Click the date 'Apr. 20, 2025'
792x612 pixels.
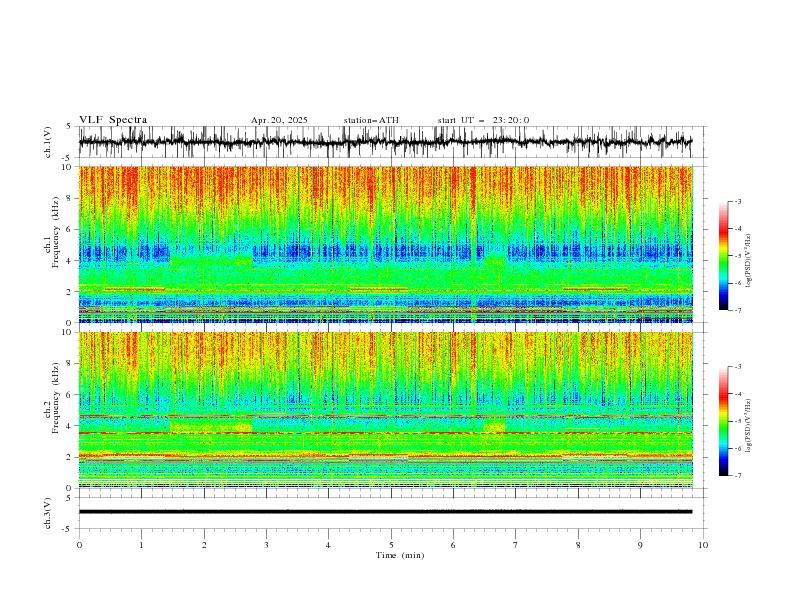pyautogui.click(x=279, y=120)
